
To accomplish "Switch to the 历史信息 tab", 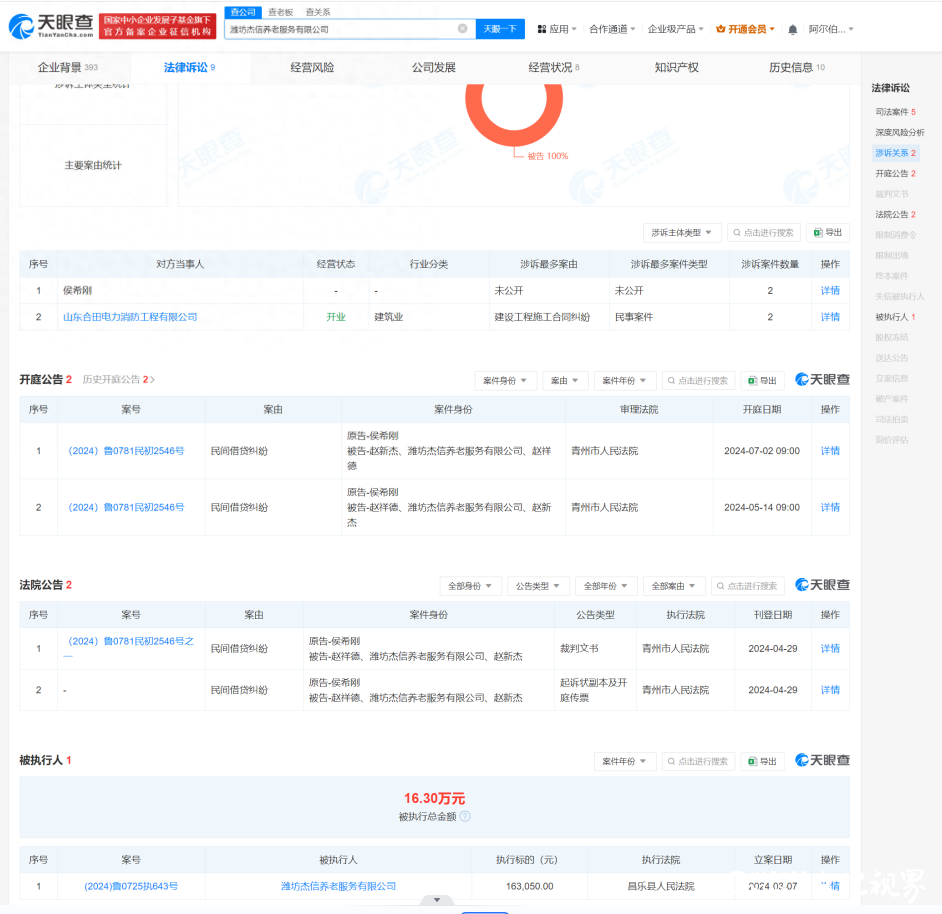I will coord(797,67).
